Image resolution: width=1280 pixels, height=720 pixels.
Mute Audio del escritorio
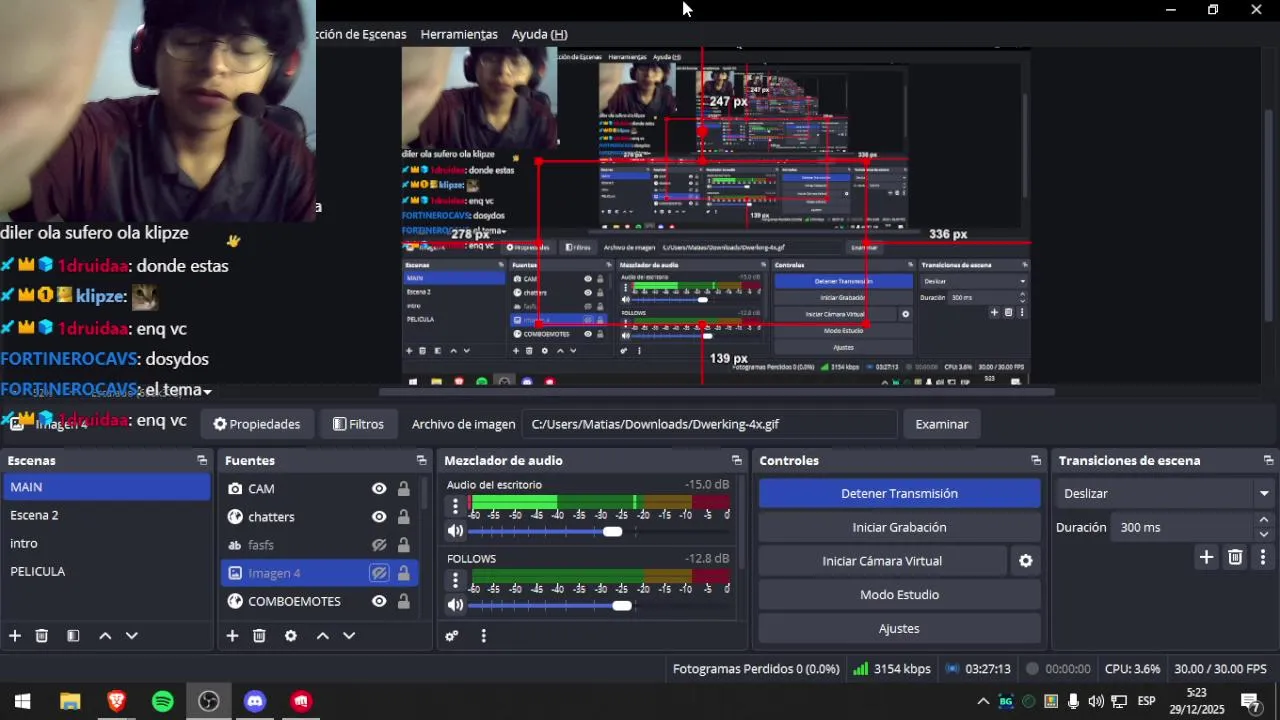pyautogui.click(x=455, y=532)
